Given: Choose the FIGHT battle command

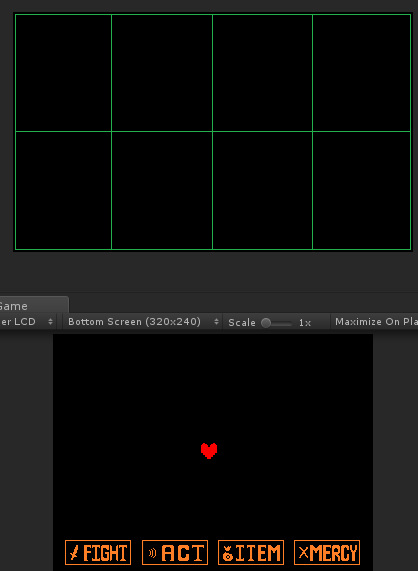Looking at the screenshot, I should (98, 552).
